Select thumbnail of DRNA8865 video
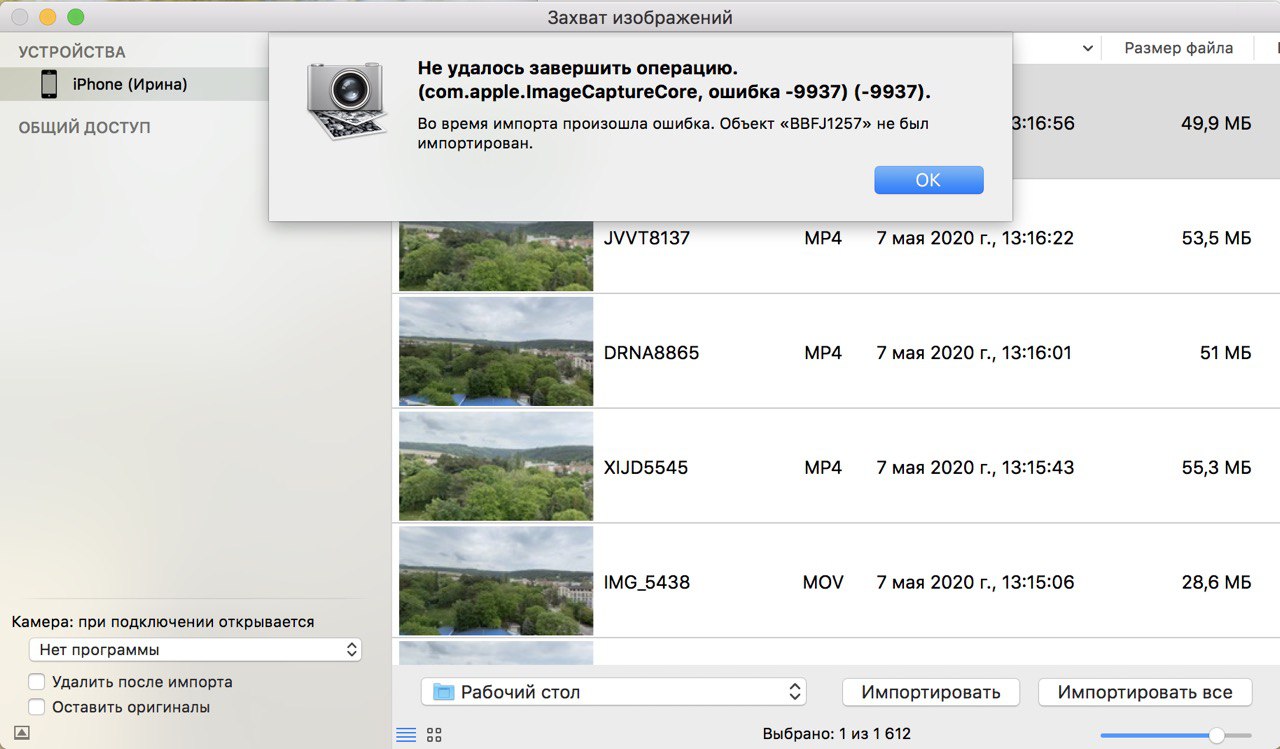The width and height of the screenshot is (1280, 749). 496,351
